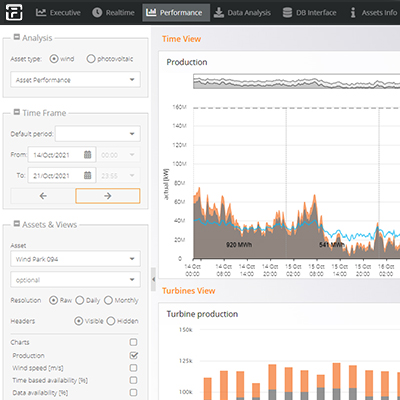Screen dimensions: 400x400
Task: Open the Asset Performance dropdown
Action: pyautogui.click(x=75, y=80)
